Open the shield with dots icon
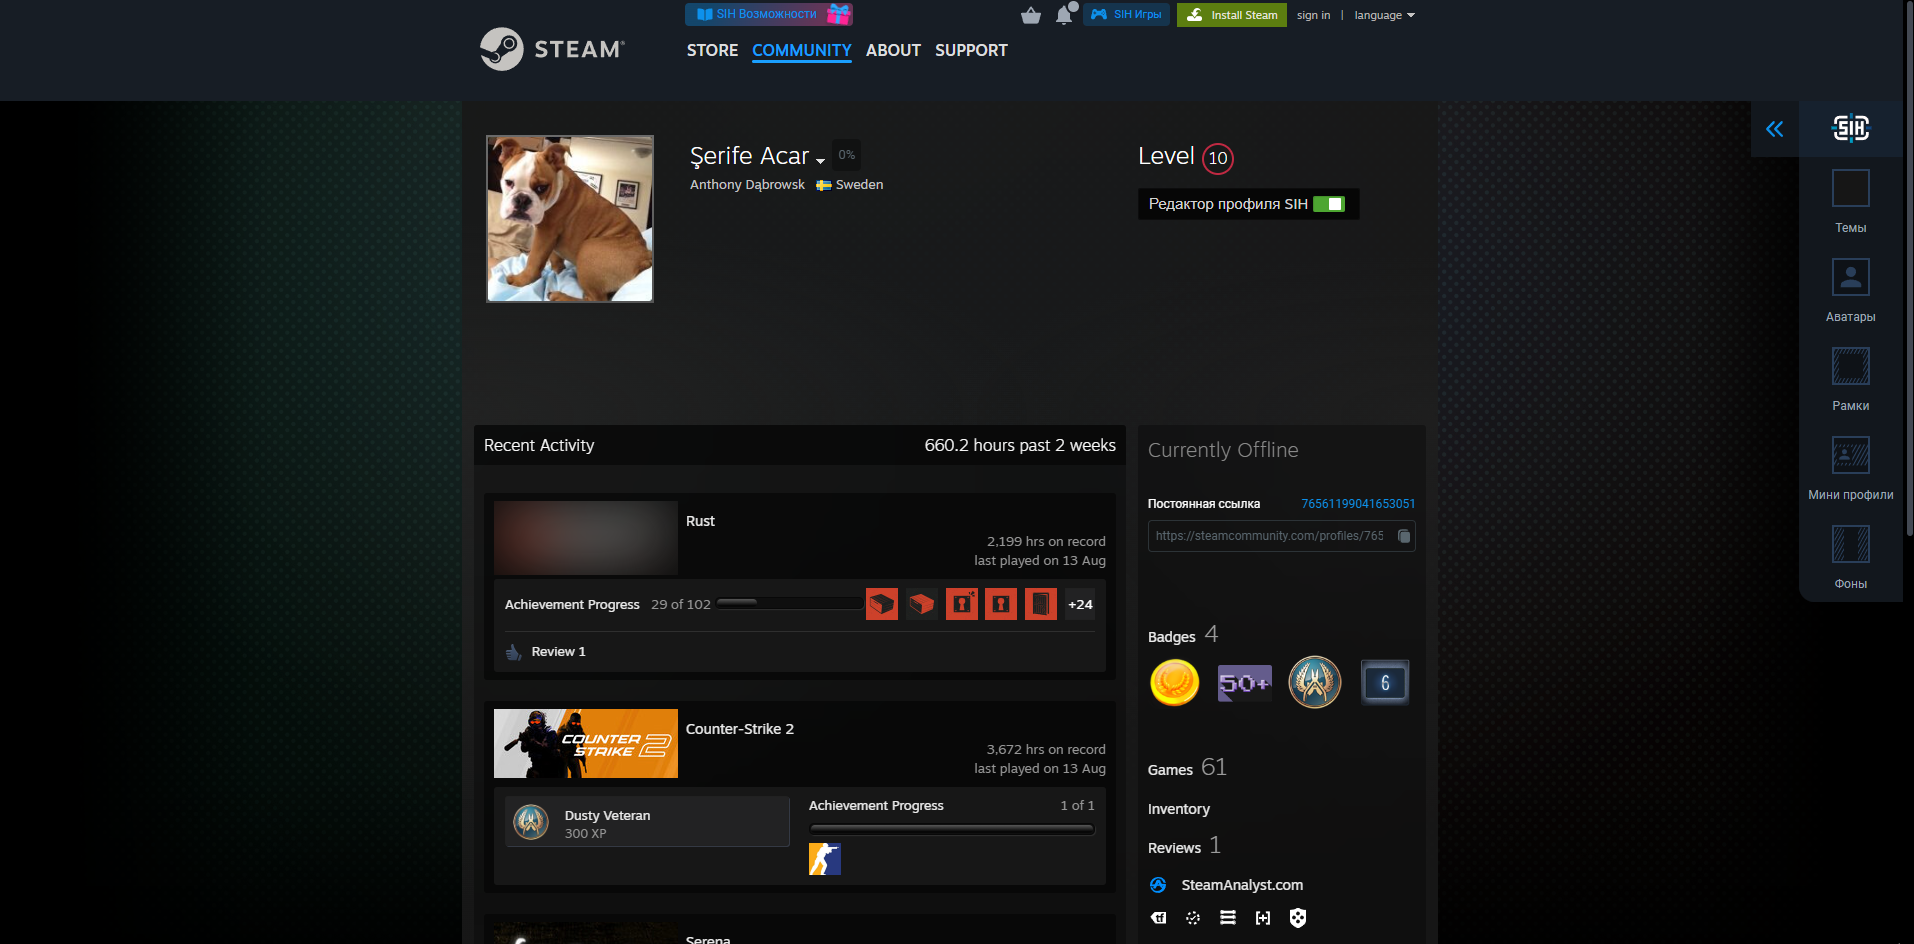 (x=1298, y=918)
